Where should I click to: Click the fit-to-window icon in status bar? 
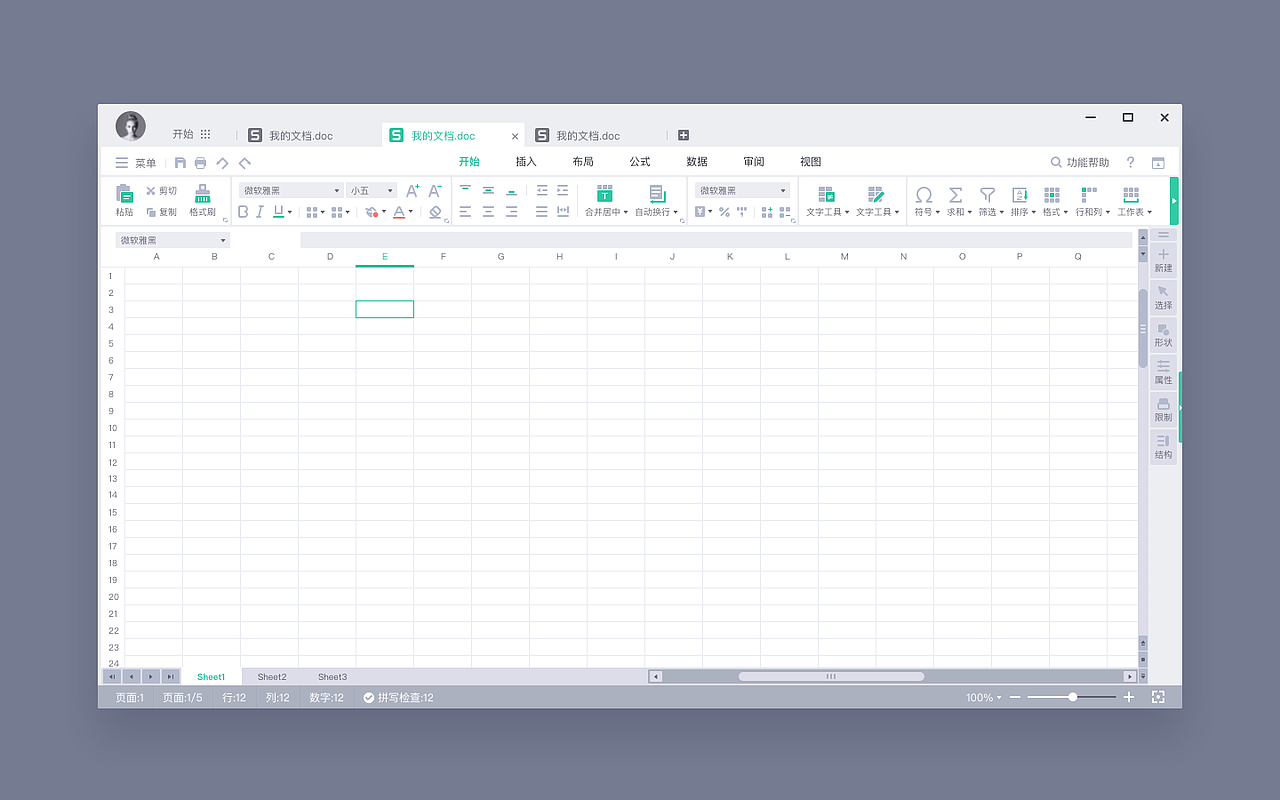click(x=1158, y=697)
